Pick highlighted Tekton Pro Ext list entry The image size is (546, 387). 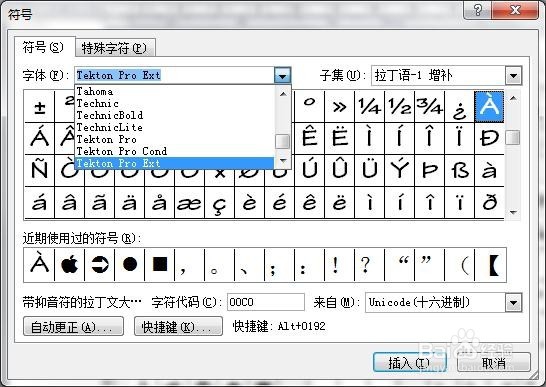click(x=175, y=163)
